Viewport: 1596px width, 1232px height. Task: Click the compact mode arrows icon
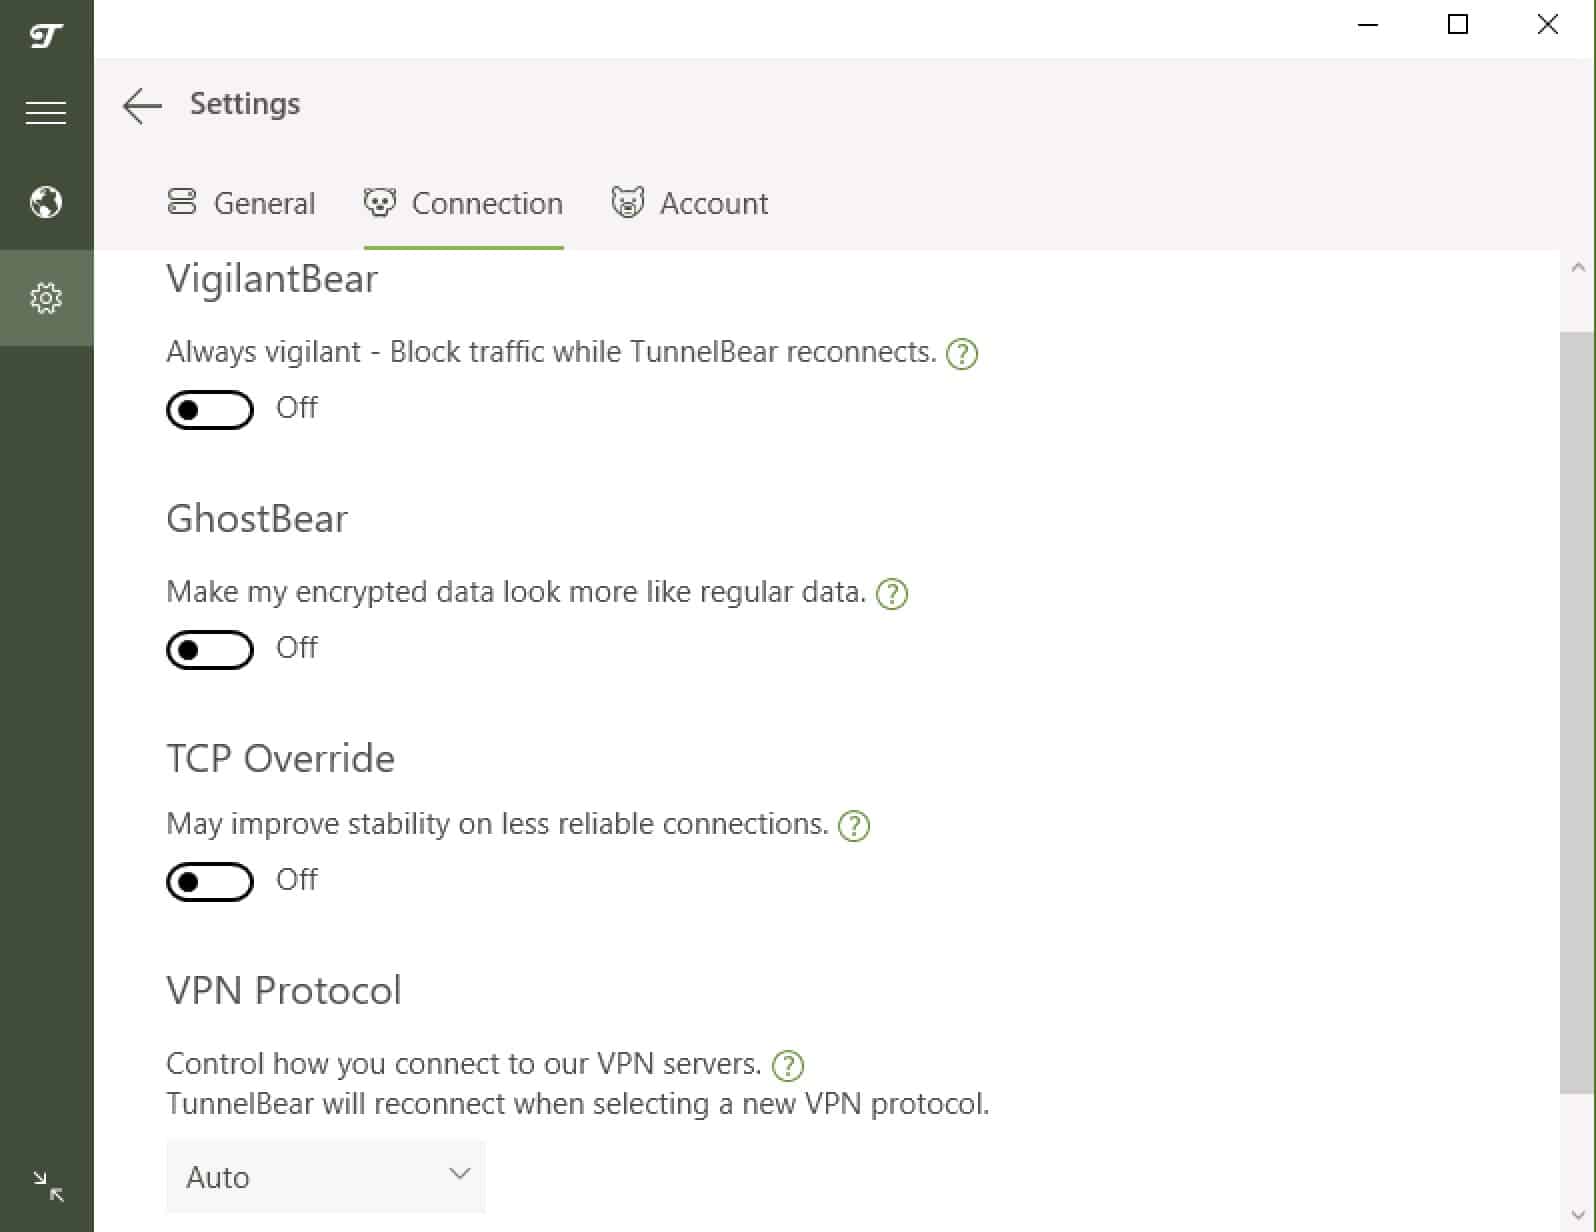(x=47, y=1187)
